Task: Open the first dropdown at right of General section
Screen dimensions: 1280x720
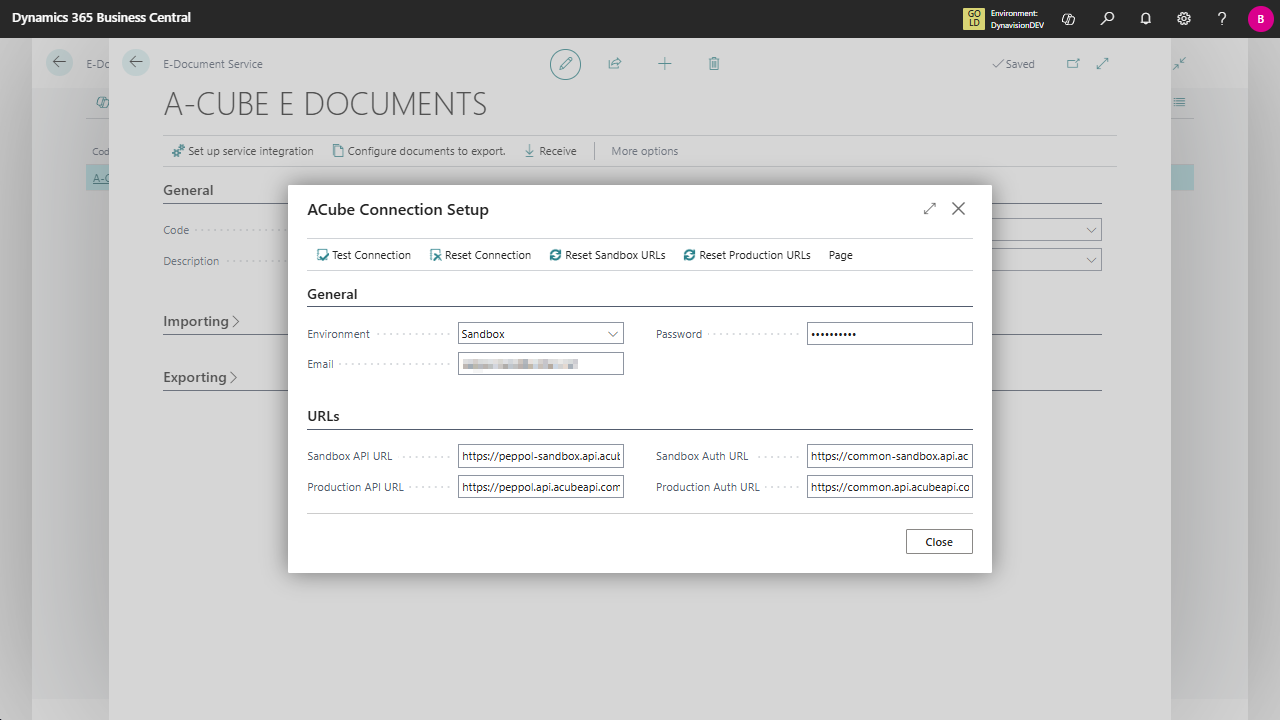Action: pos(1090,230)
